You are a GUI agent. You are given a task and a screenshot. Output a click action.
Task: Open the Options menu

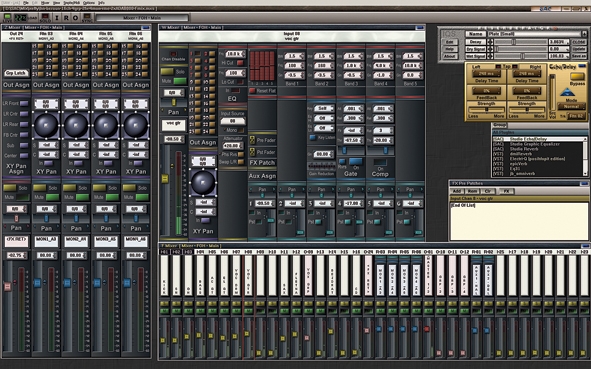[x=89, y=3]
